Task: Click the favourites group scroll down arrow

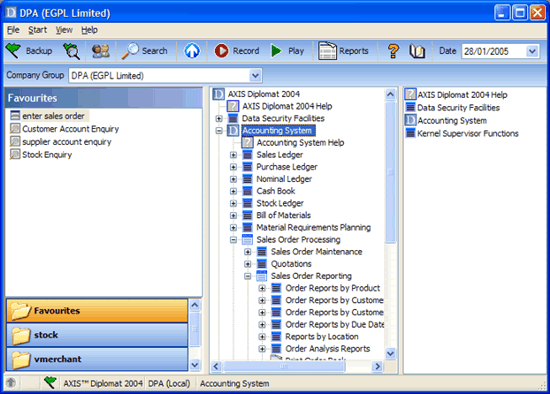Action: coord(195,365)
